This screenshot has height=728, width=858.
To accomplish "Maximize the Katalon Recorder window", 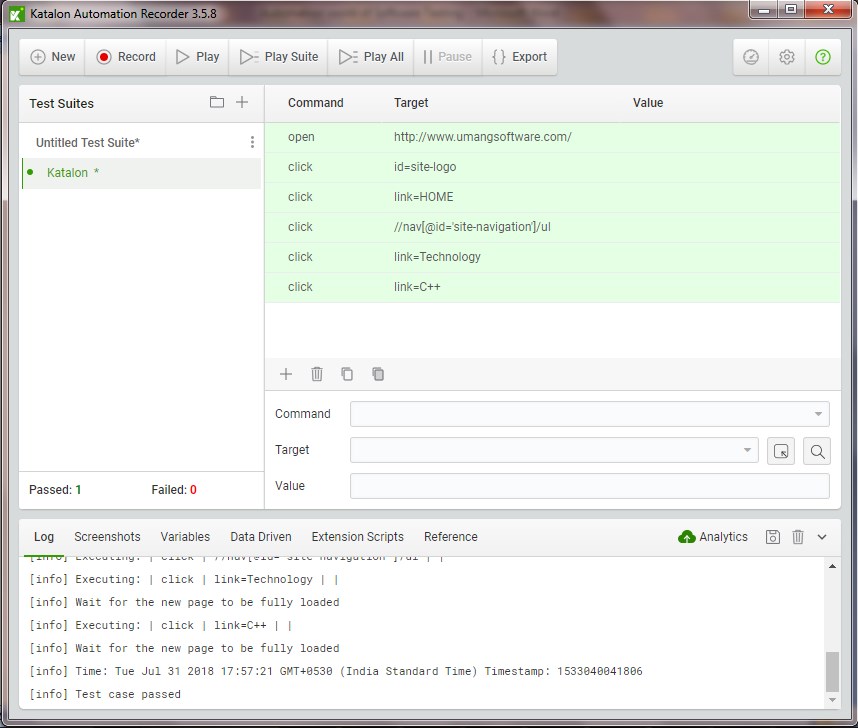I will point(791,10).
